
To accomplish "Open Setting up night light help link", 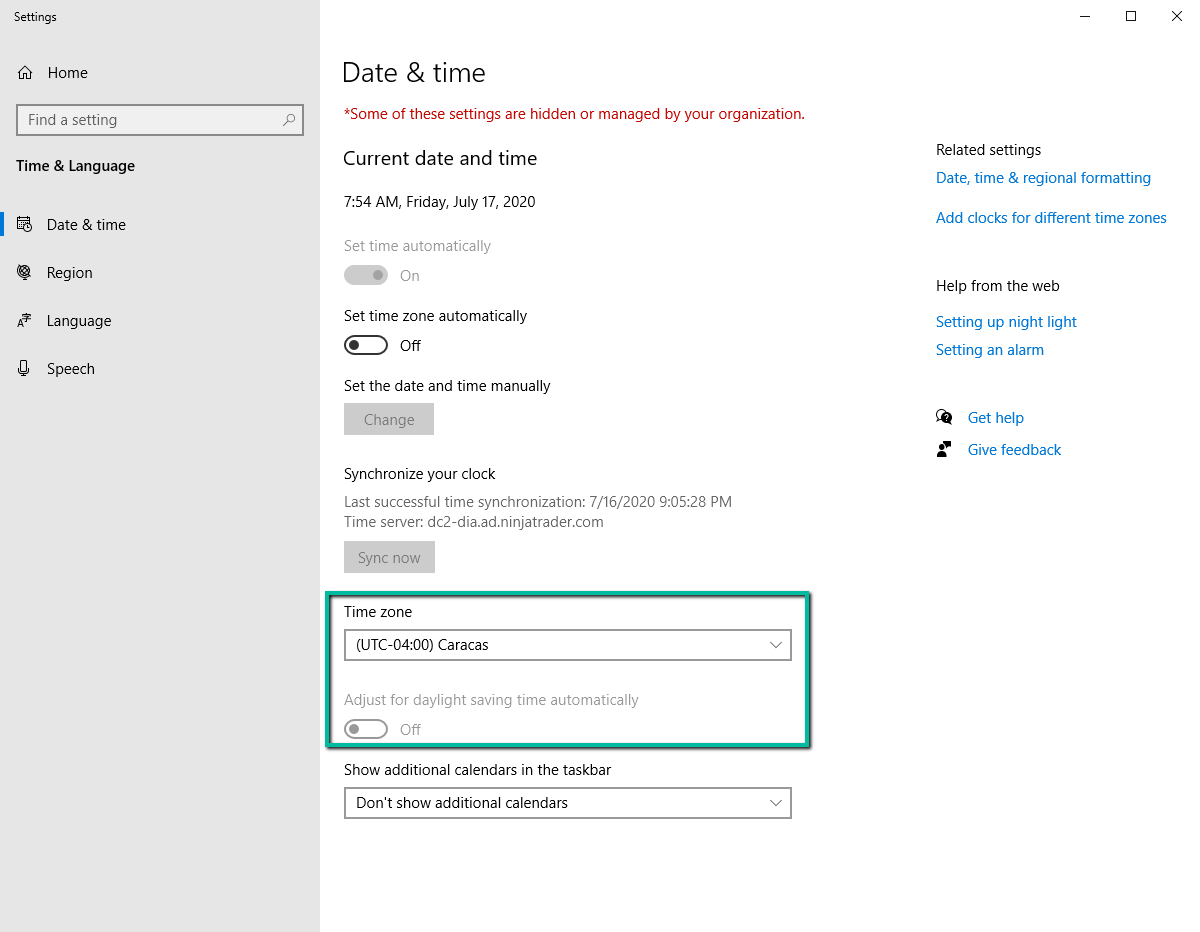I will pos(1006,322).
